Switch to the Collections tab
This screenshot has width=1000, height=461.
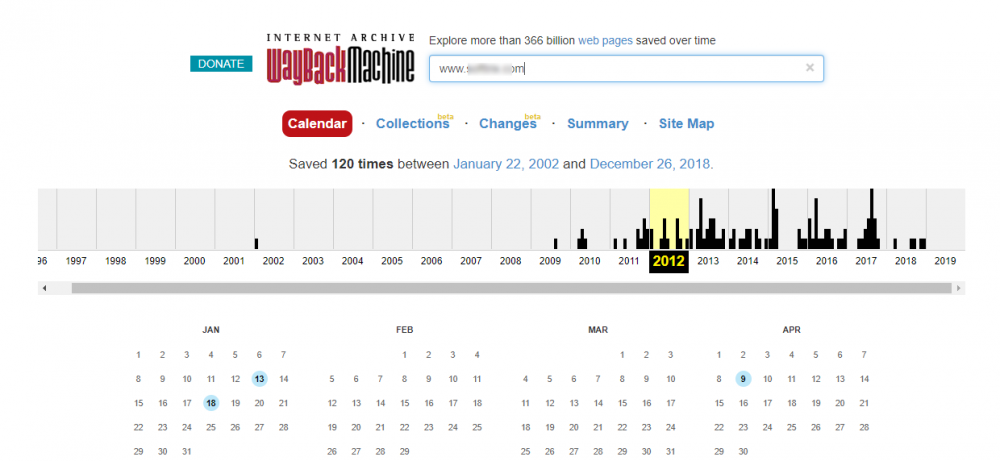tap(412, 124)
